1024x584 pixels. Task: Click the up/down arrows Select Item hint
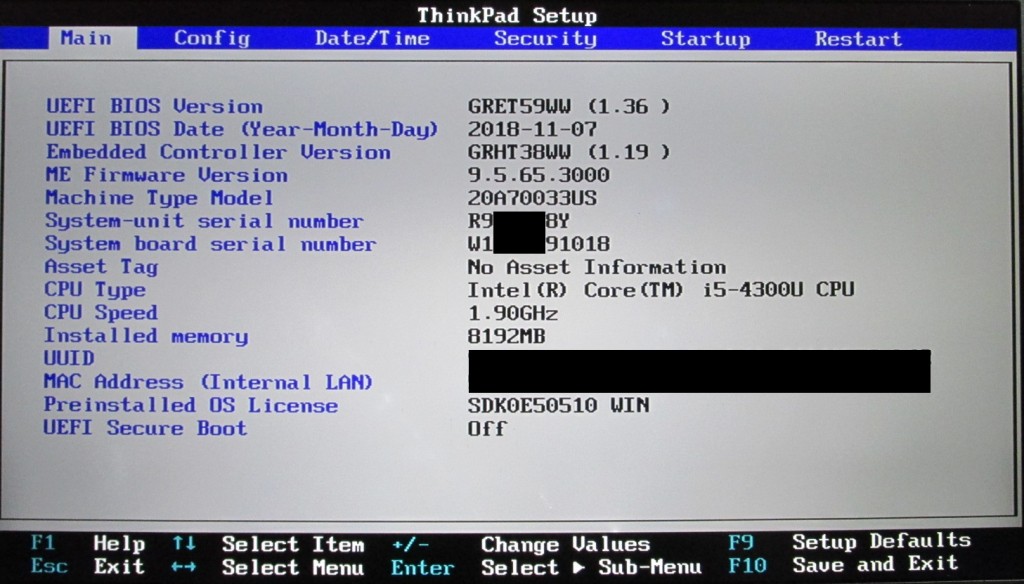(x=268, y=543)
